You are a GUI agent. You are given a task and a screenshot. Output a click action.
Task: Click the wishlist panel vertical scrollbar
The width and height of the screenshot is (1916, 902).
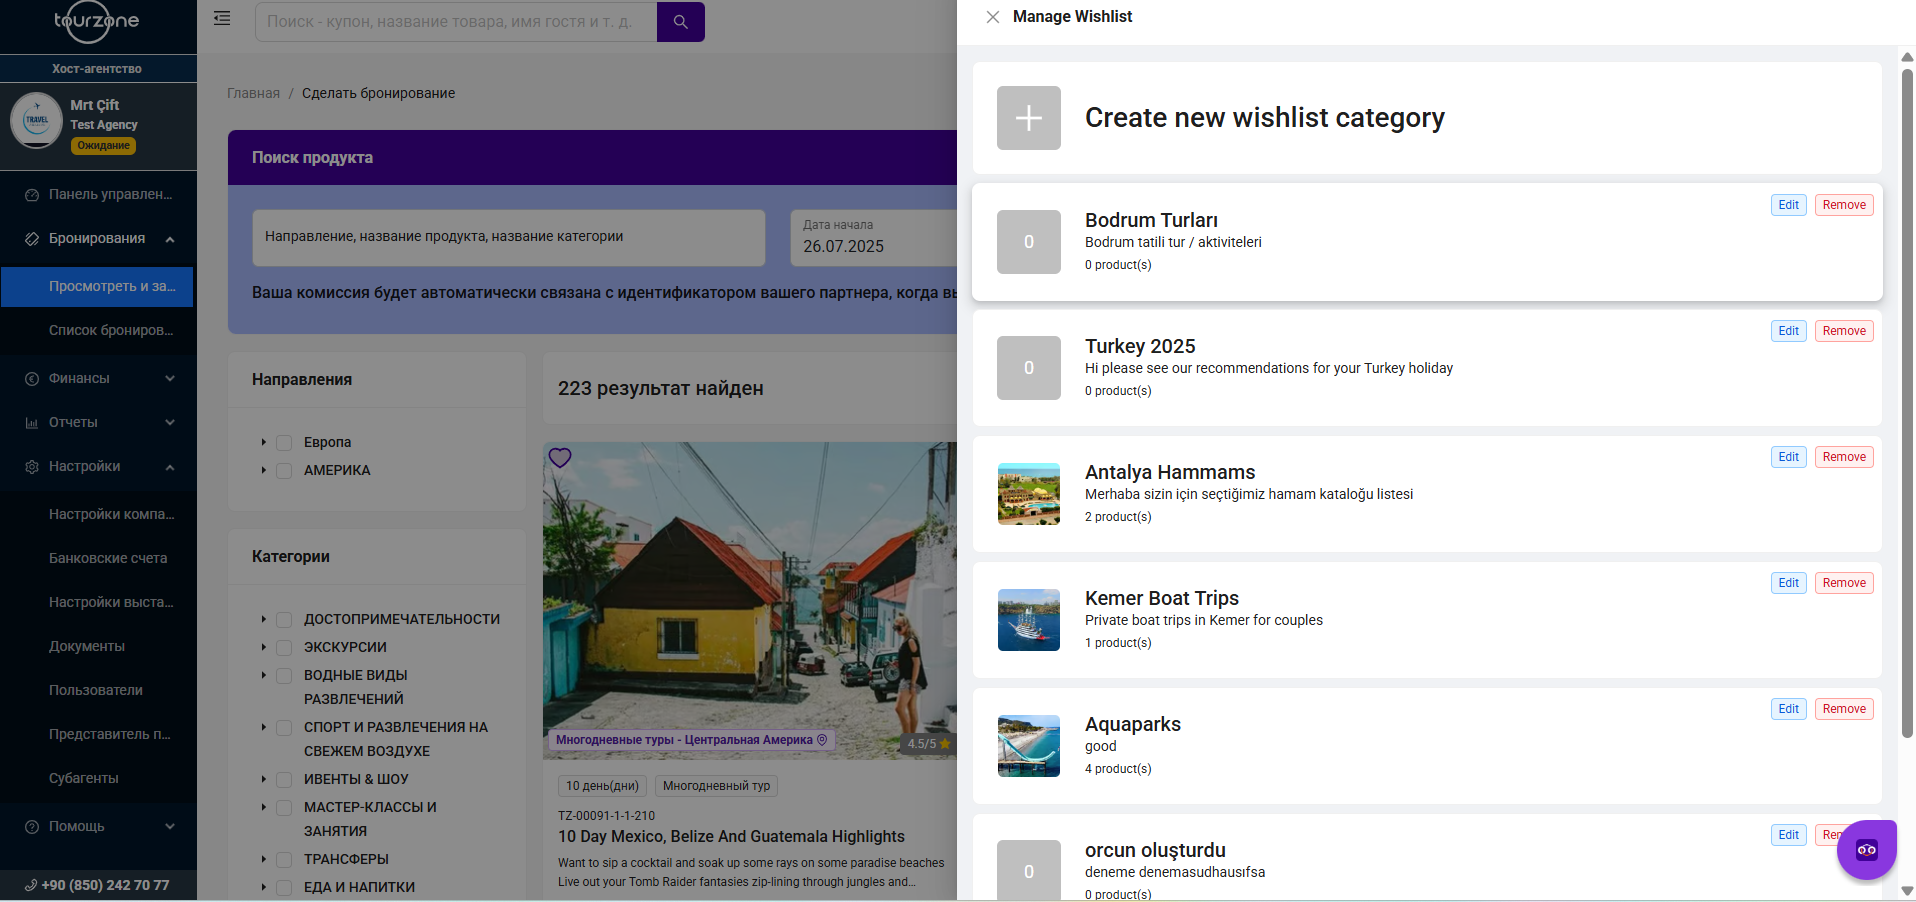[1907, 404]
